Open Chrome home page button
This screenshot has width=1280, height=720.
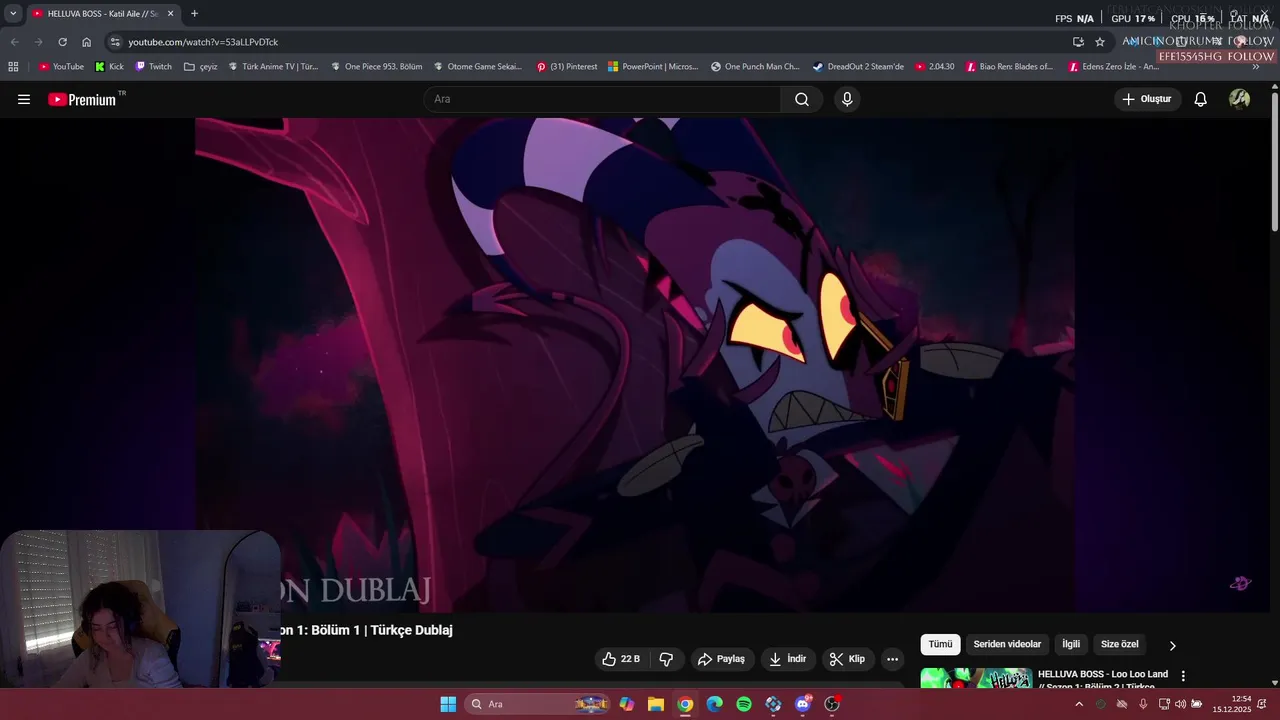[x=86, y=42]
